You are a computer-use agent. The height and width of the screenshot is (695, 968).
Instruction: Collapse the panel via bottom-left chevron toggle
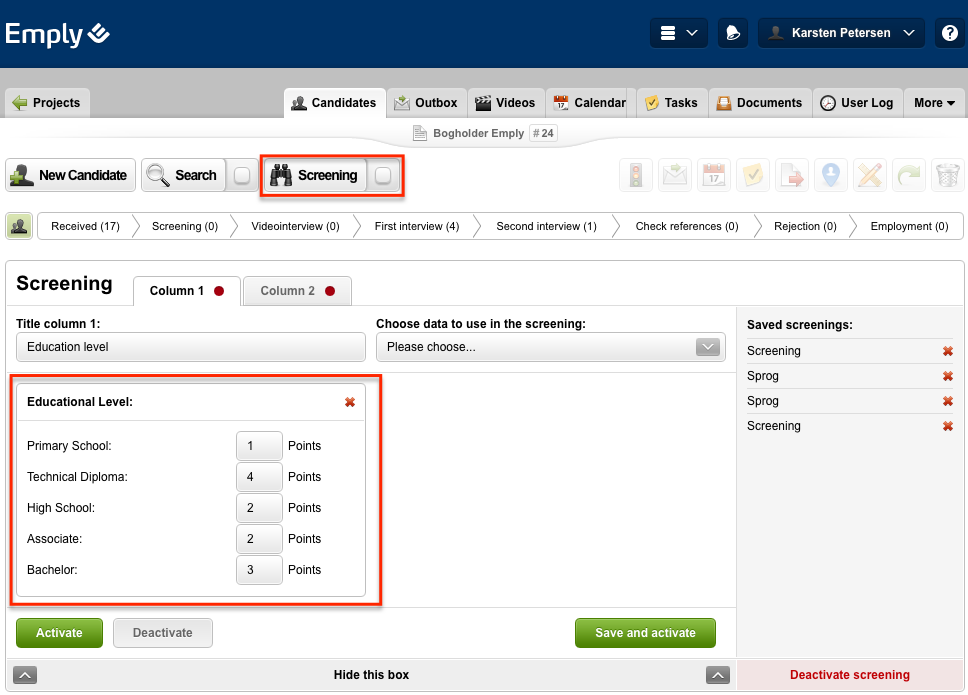(x=25, y=675)
